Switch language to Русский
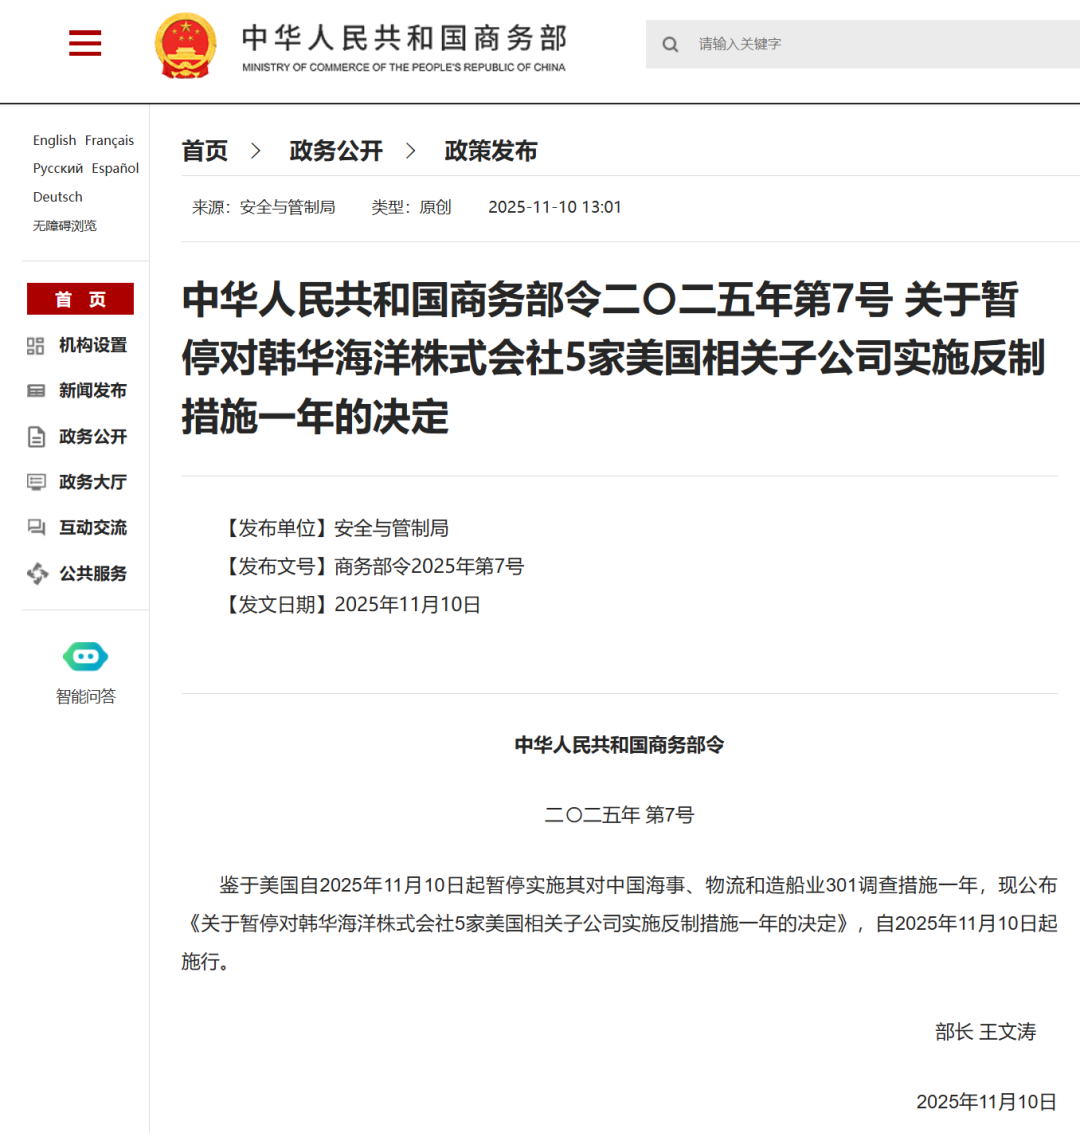The image size is (1080, 1133). [x=58, y=168]
